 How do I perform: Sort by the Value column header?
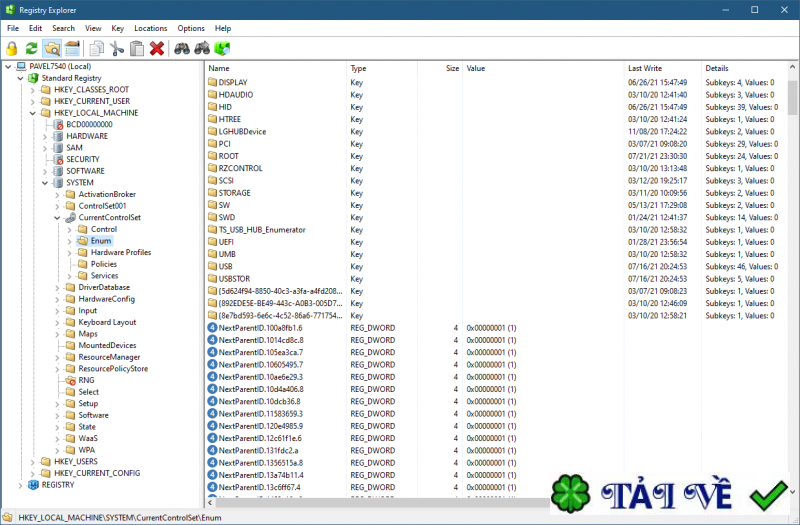pos(543,68)
